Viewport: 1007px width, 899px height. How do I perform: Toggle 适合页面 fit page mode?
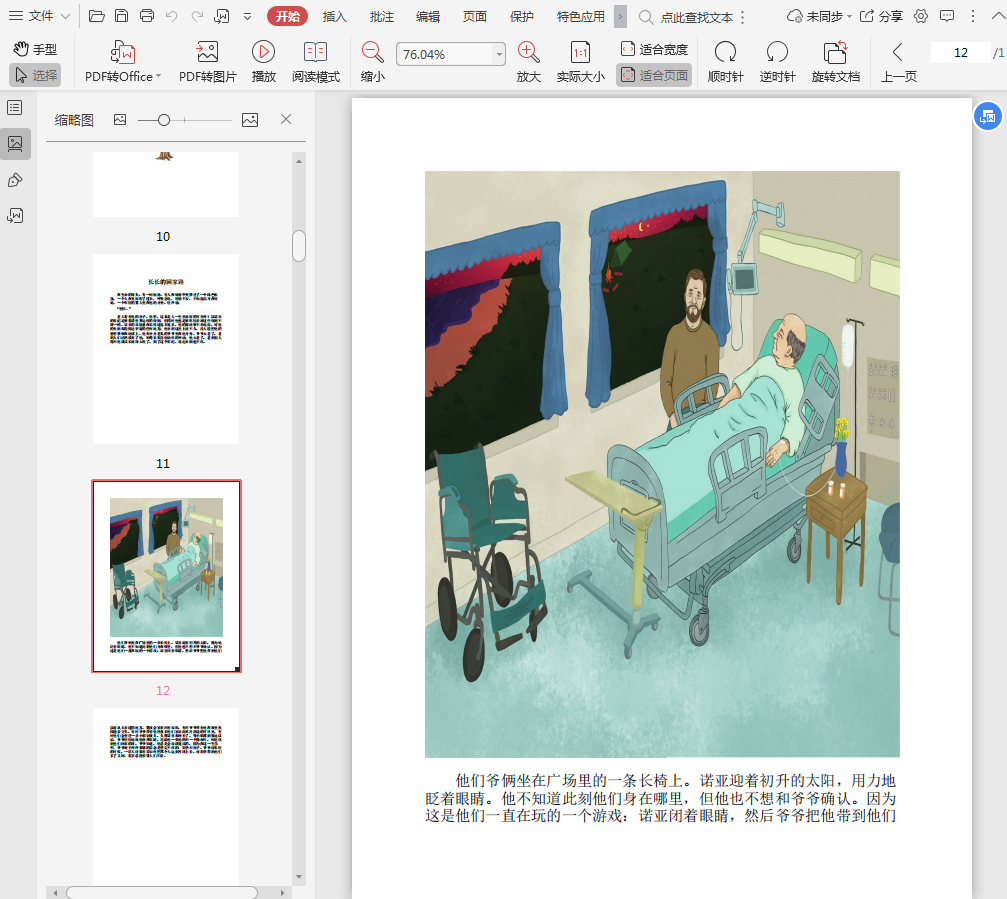point(654,75)
